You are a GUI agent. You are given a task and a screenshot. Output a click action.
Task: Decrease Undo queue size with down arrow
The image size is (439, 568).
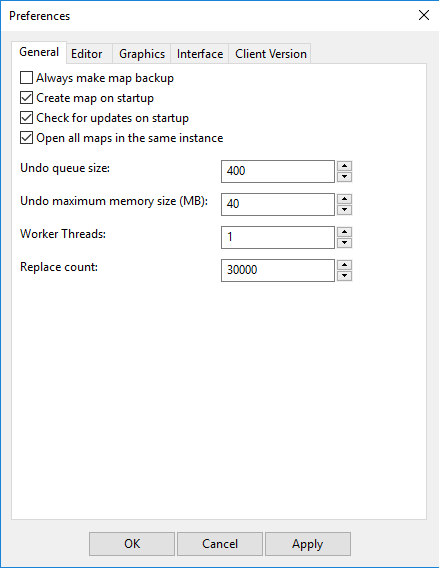pyautogui.click(x=344, y=177)
